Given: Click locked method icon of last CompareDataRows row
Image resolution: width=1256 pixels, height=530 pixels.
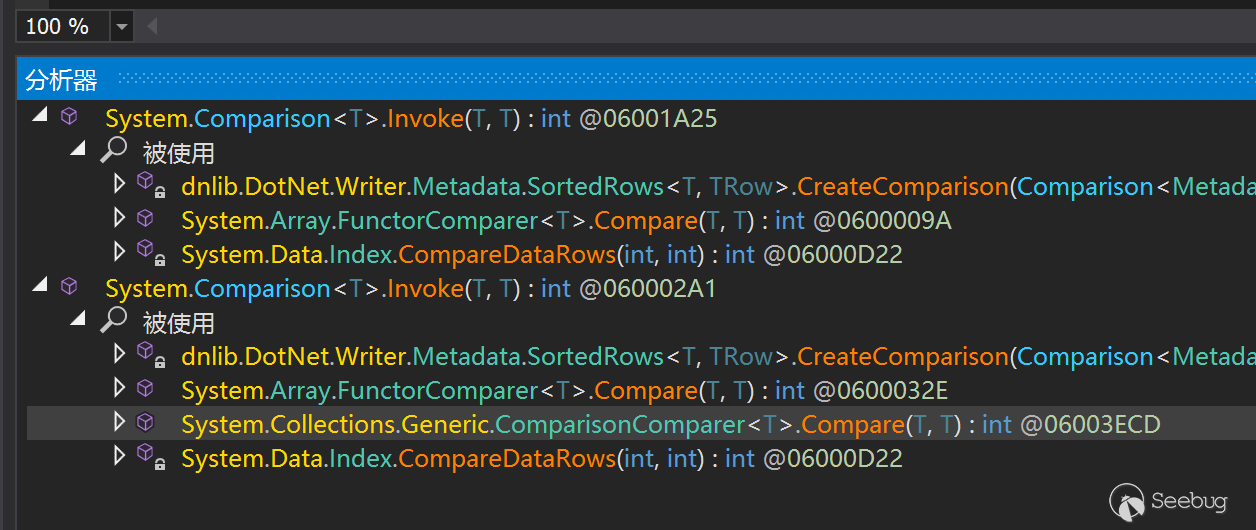Looking at the screenshot, I should pyautogui.click(x=149, y=458).
